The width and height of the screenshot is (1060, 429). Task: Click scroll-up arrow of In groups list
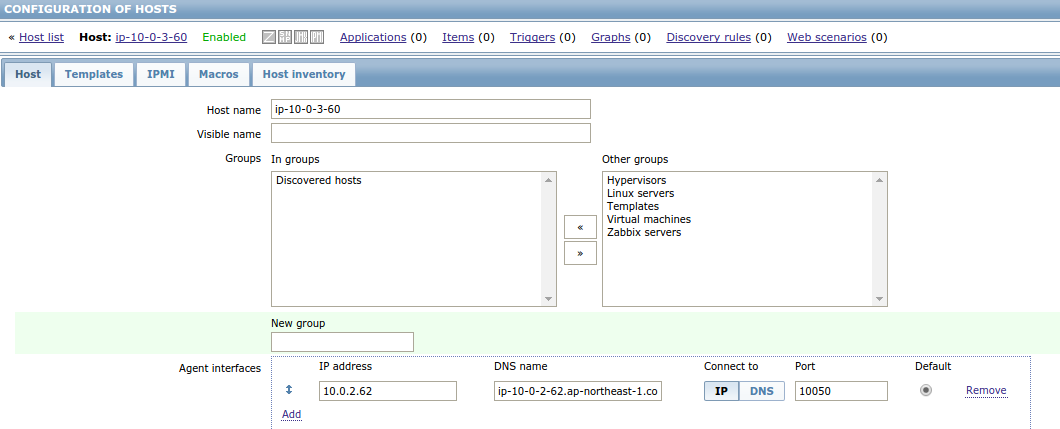[x=548, y=180]
